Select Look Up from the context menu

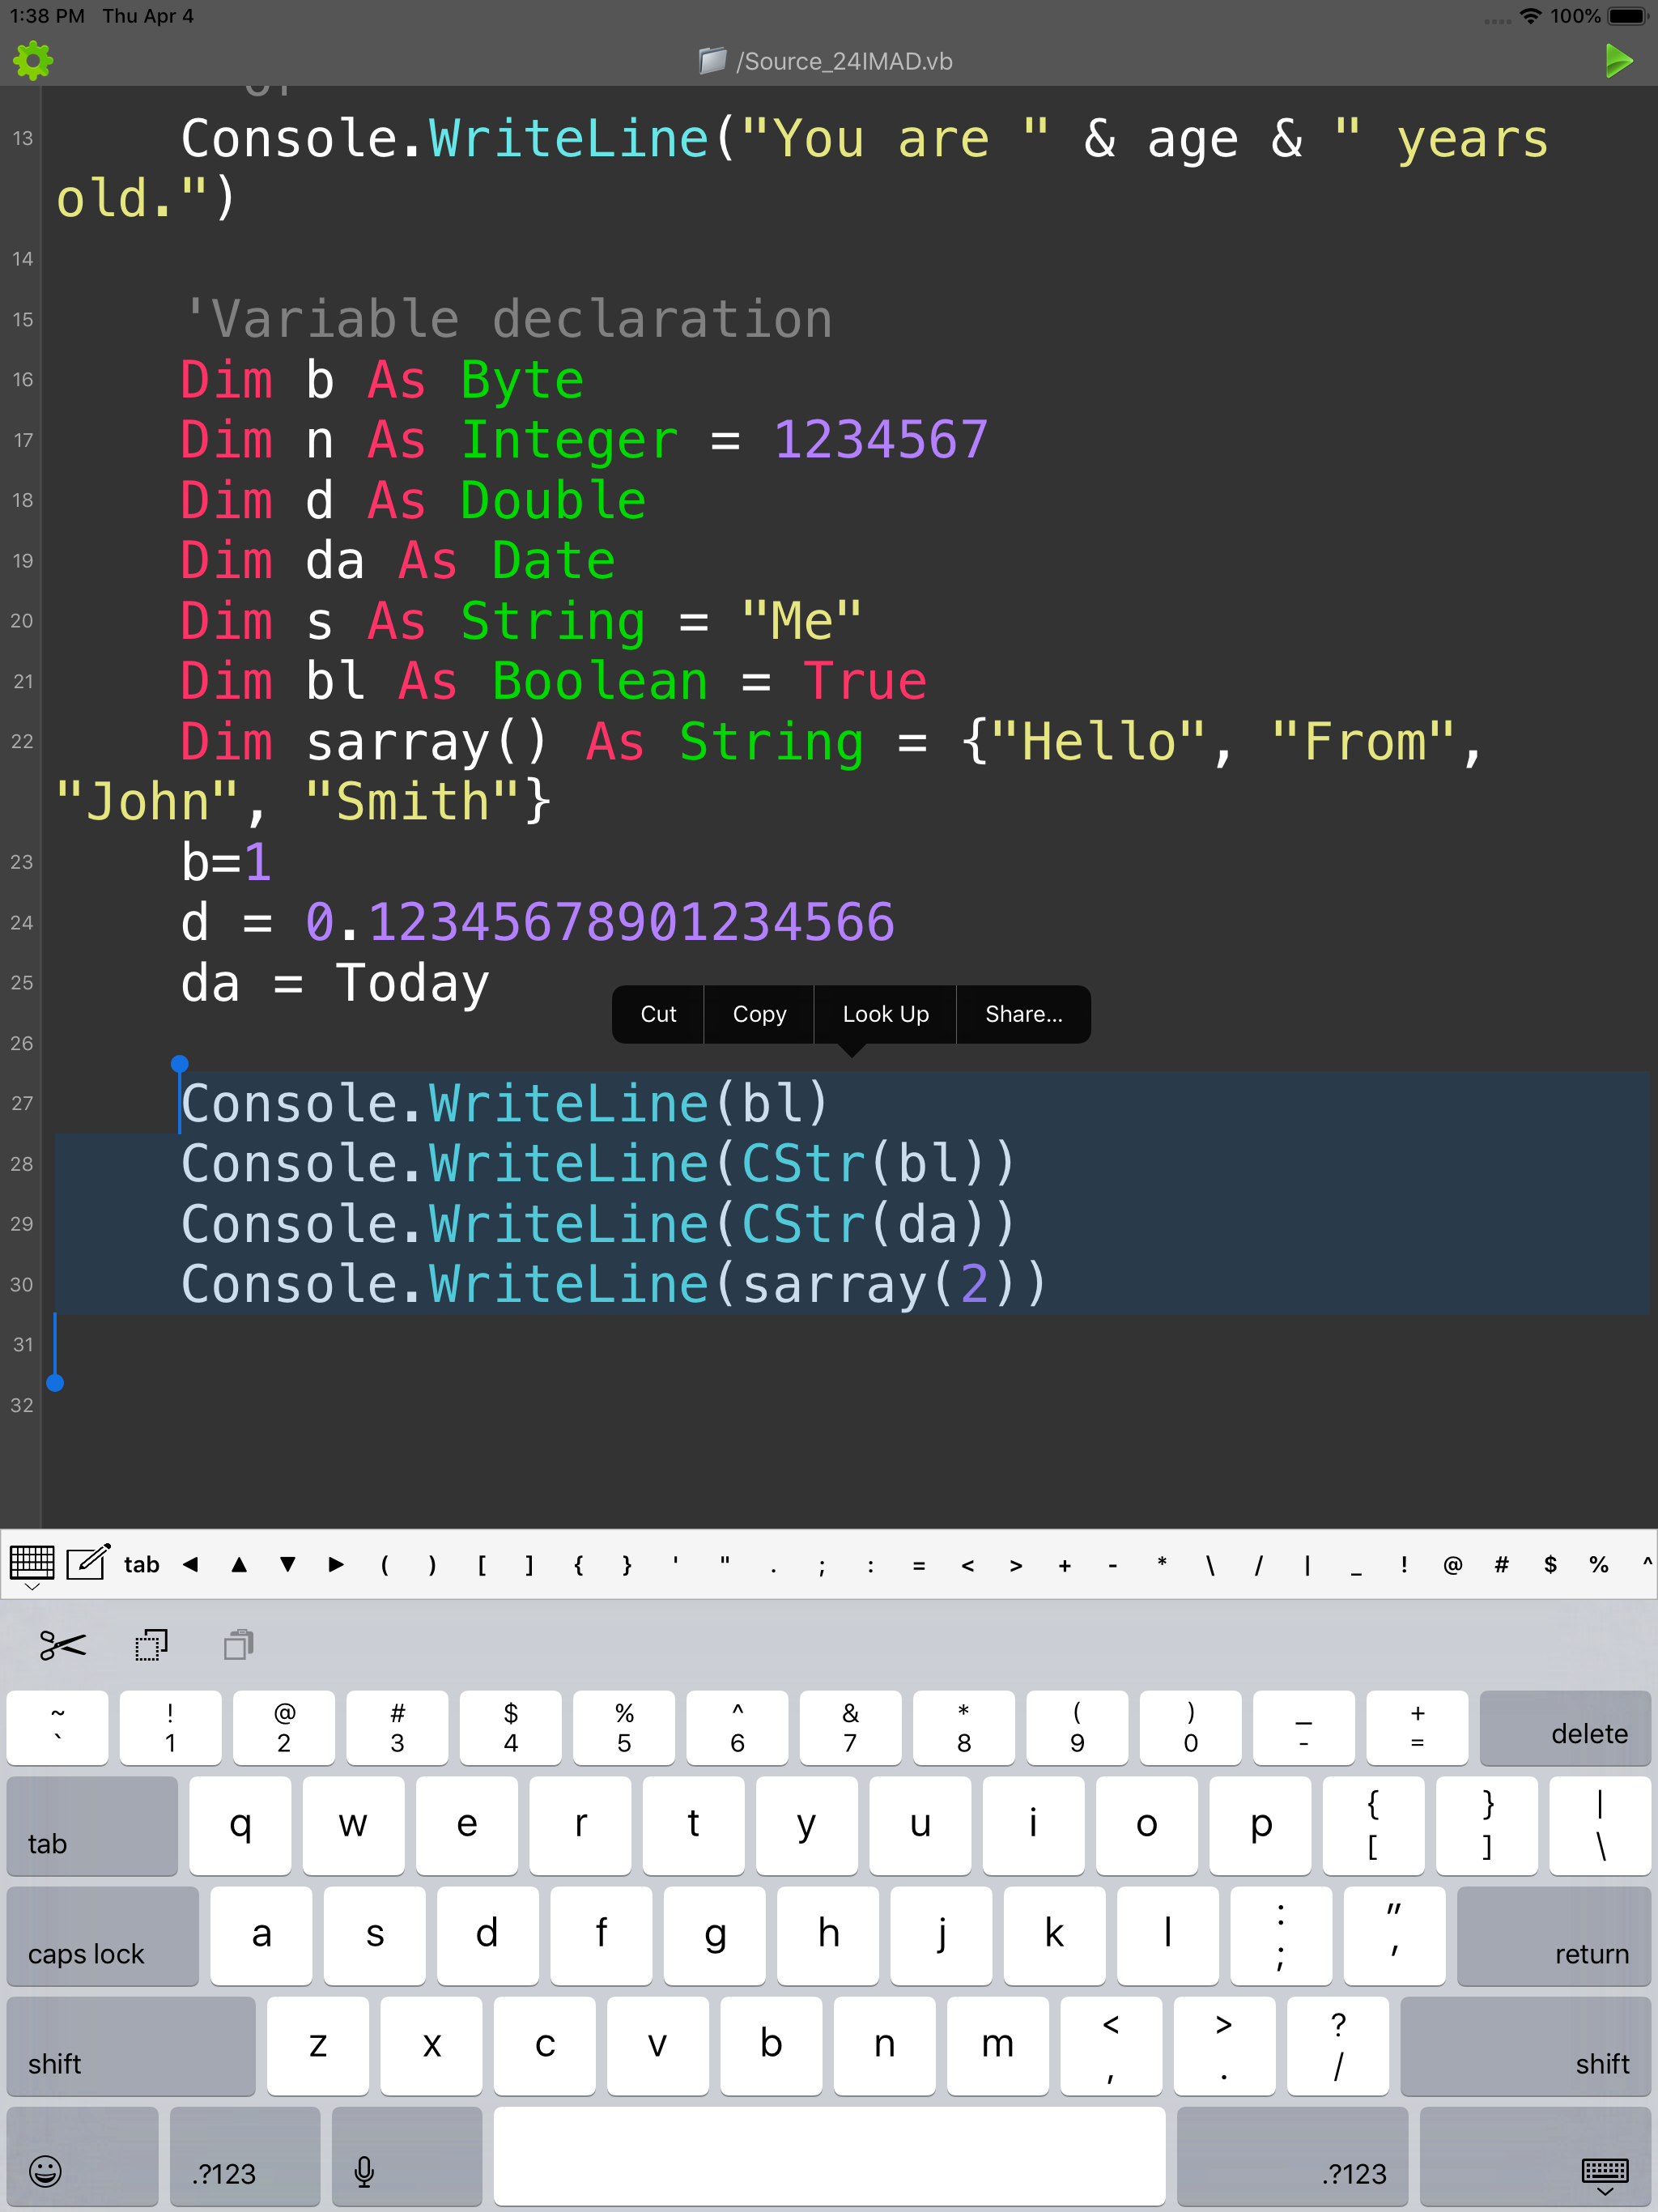pyautogui.click(x=884, y=1013)
